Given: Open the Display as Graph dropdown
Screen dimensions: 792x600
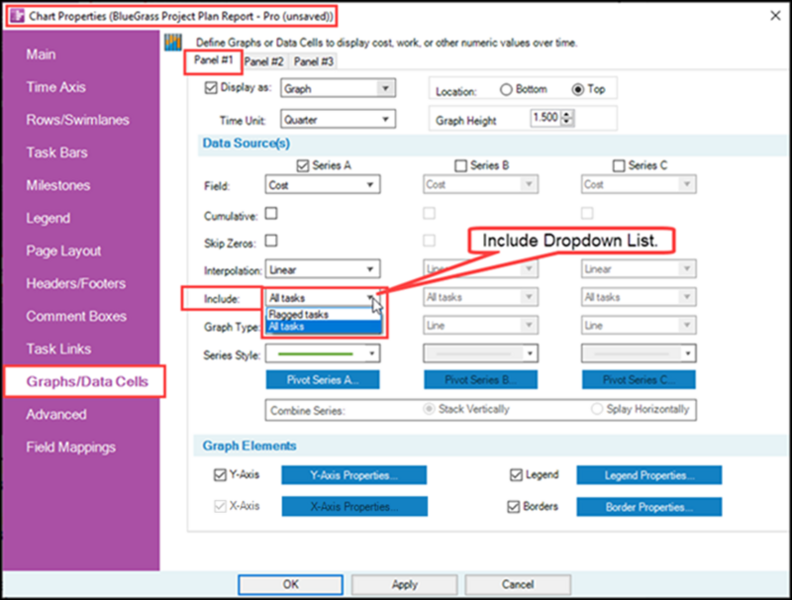Looking at the screenshot, I should (x=338, y=88).
